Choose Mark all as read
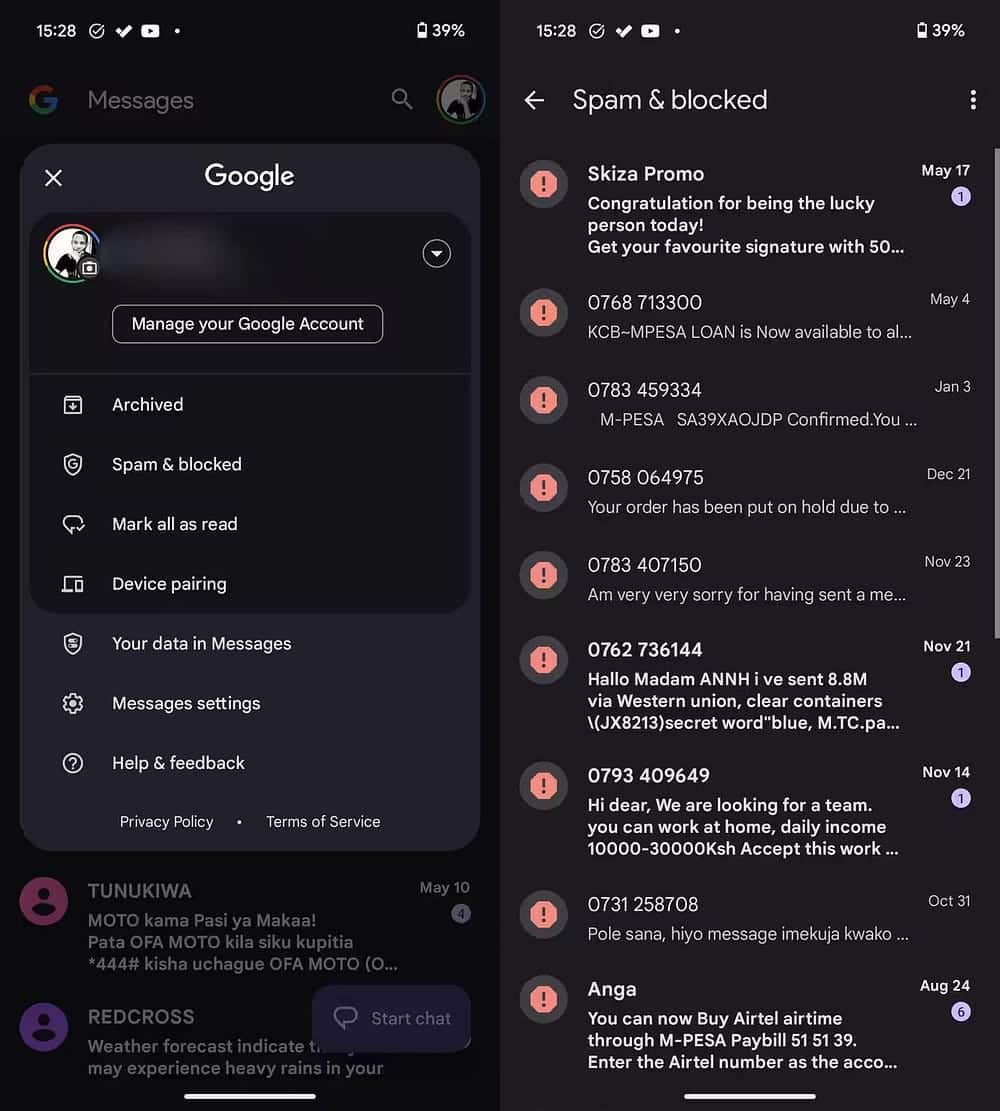The image size is (1000, 1111). click(174, 524)
